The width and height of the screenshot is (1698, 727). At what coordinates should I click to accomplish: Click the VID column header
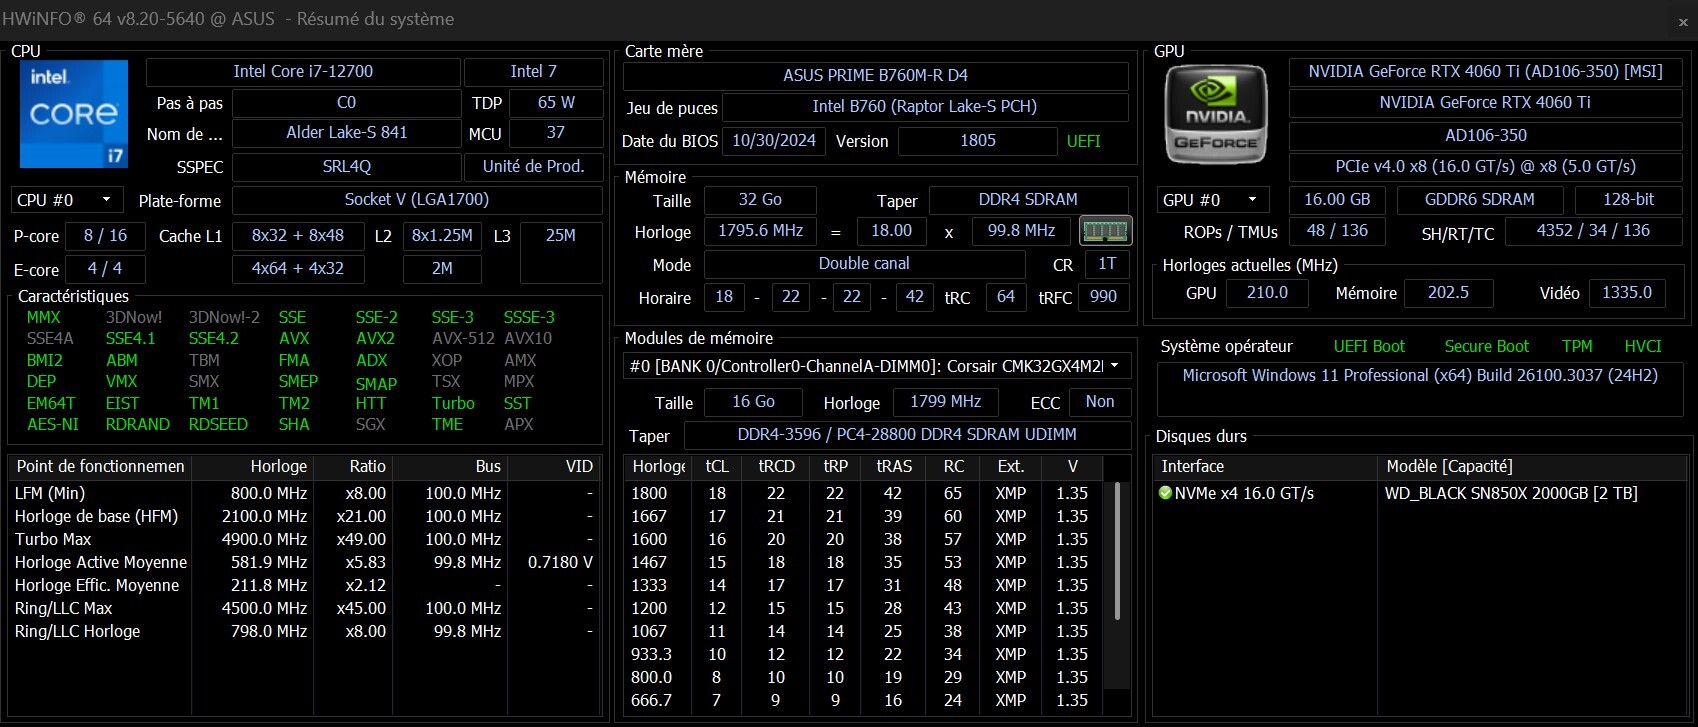click(552, 466)
